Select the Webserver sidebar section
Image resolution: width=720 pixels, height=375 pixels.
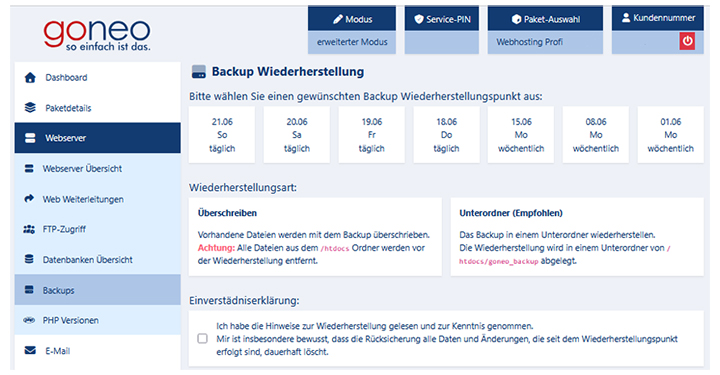coord(97,138)
